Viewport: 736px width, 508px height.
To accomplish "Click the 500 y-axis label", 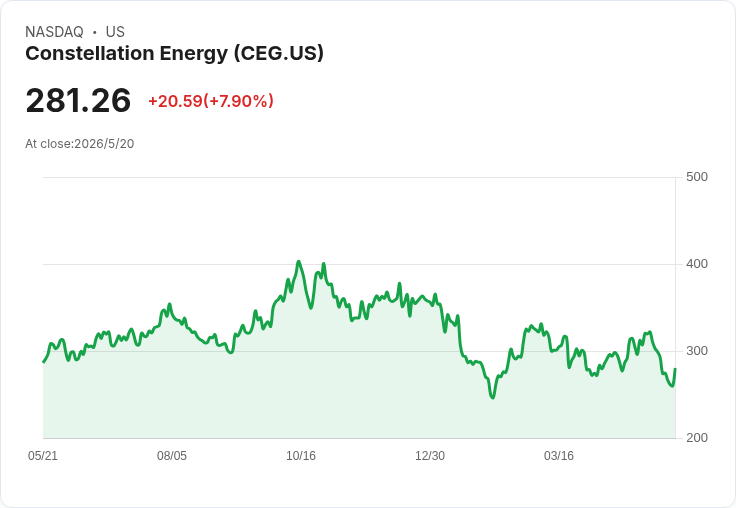I will 697,177.
